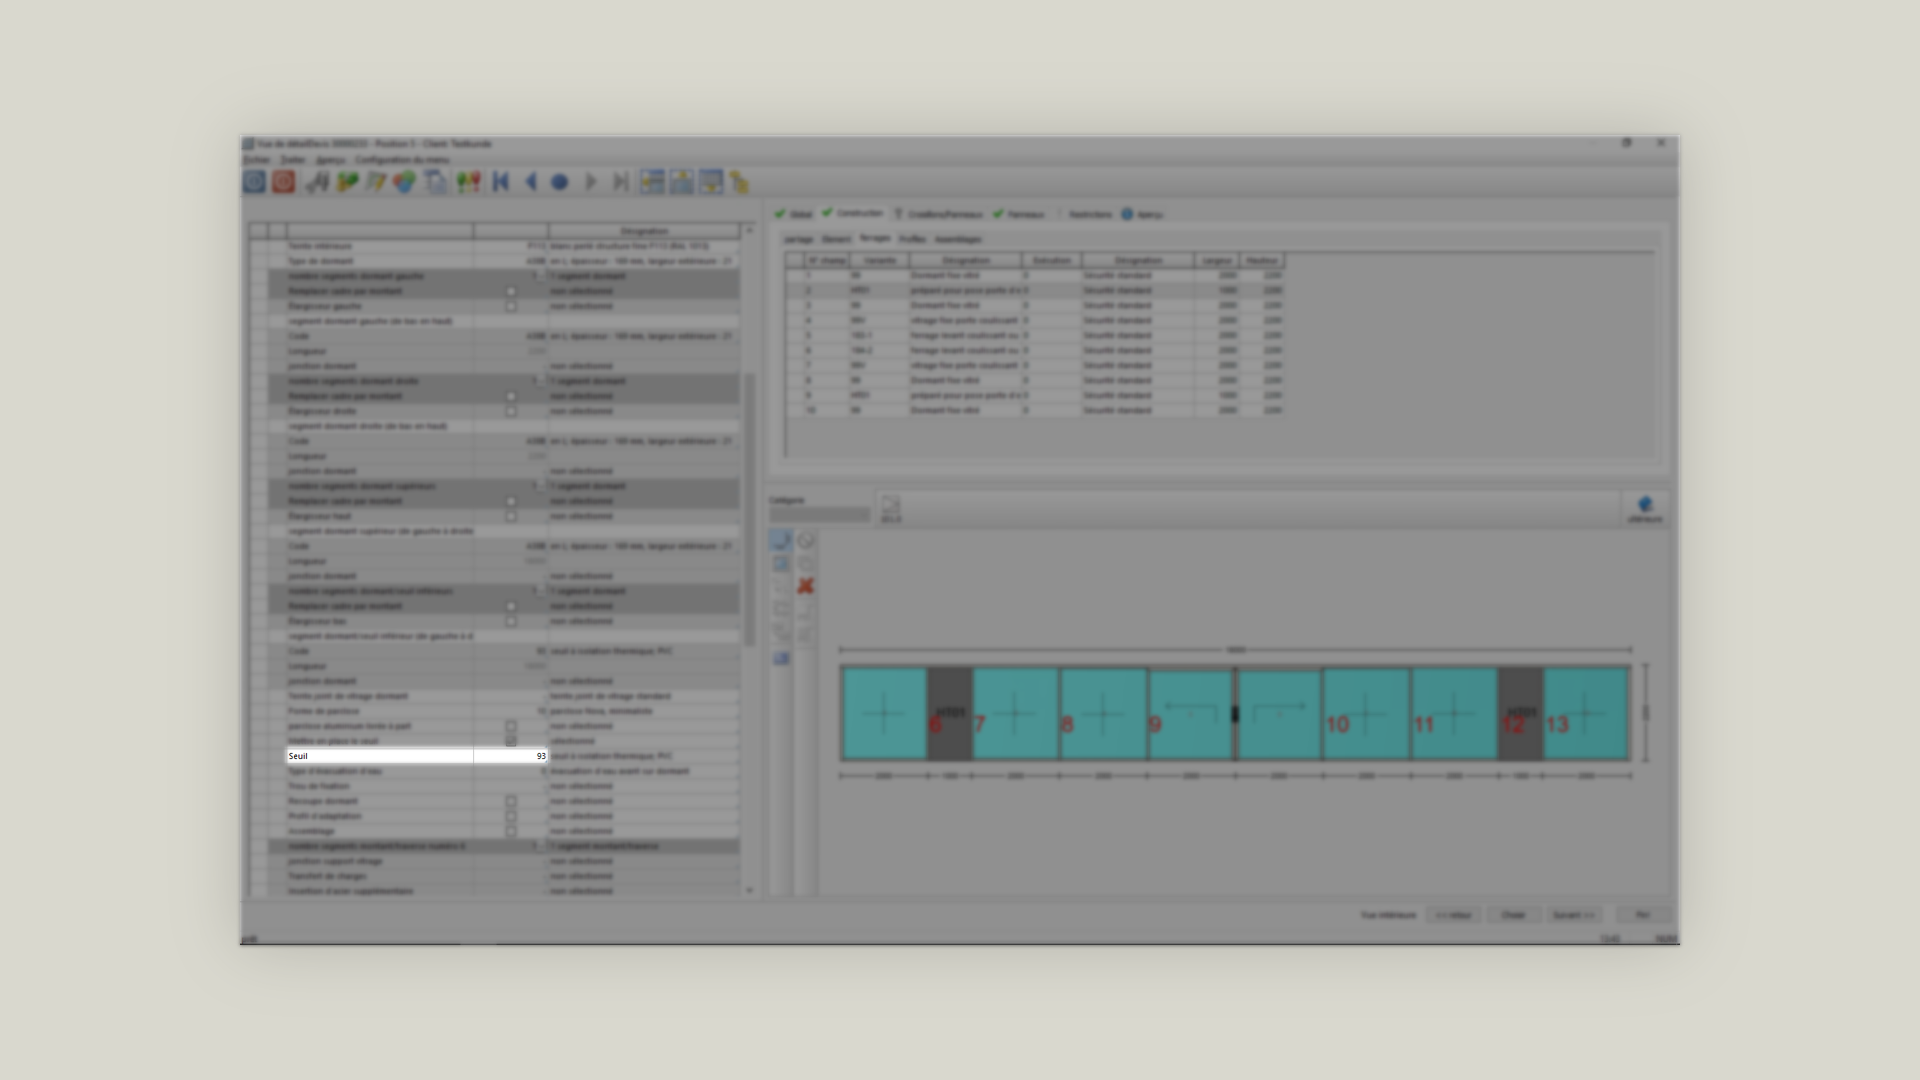This screenshot has width=1920, height=1080.
Task: Toggle the 'Recoupe dormant' checkbox
Action: pos(511,801)
